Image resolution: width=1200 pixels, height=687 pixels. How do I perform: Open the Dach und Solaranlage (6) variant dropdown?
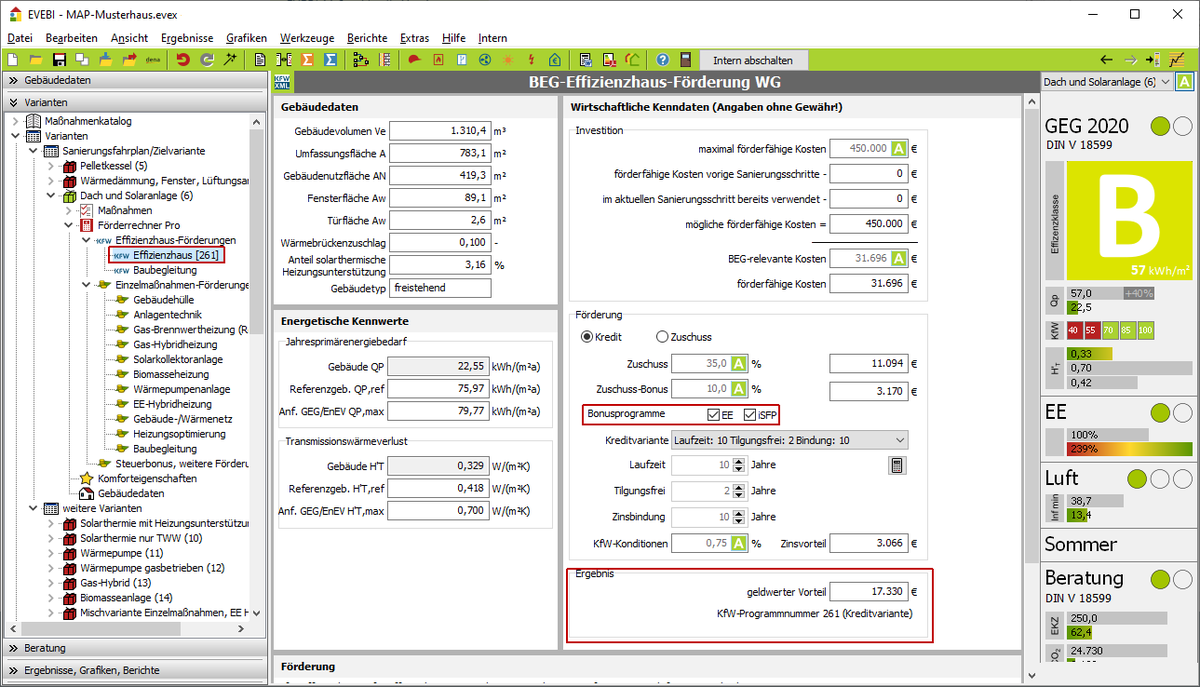(1106, 82)
